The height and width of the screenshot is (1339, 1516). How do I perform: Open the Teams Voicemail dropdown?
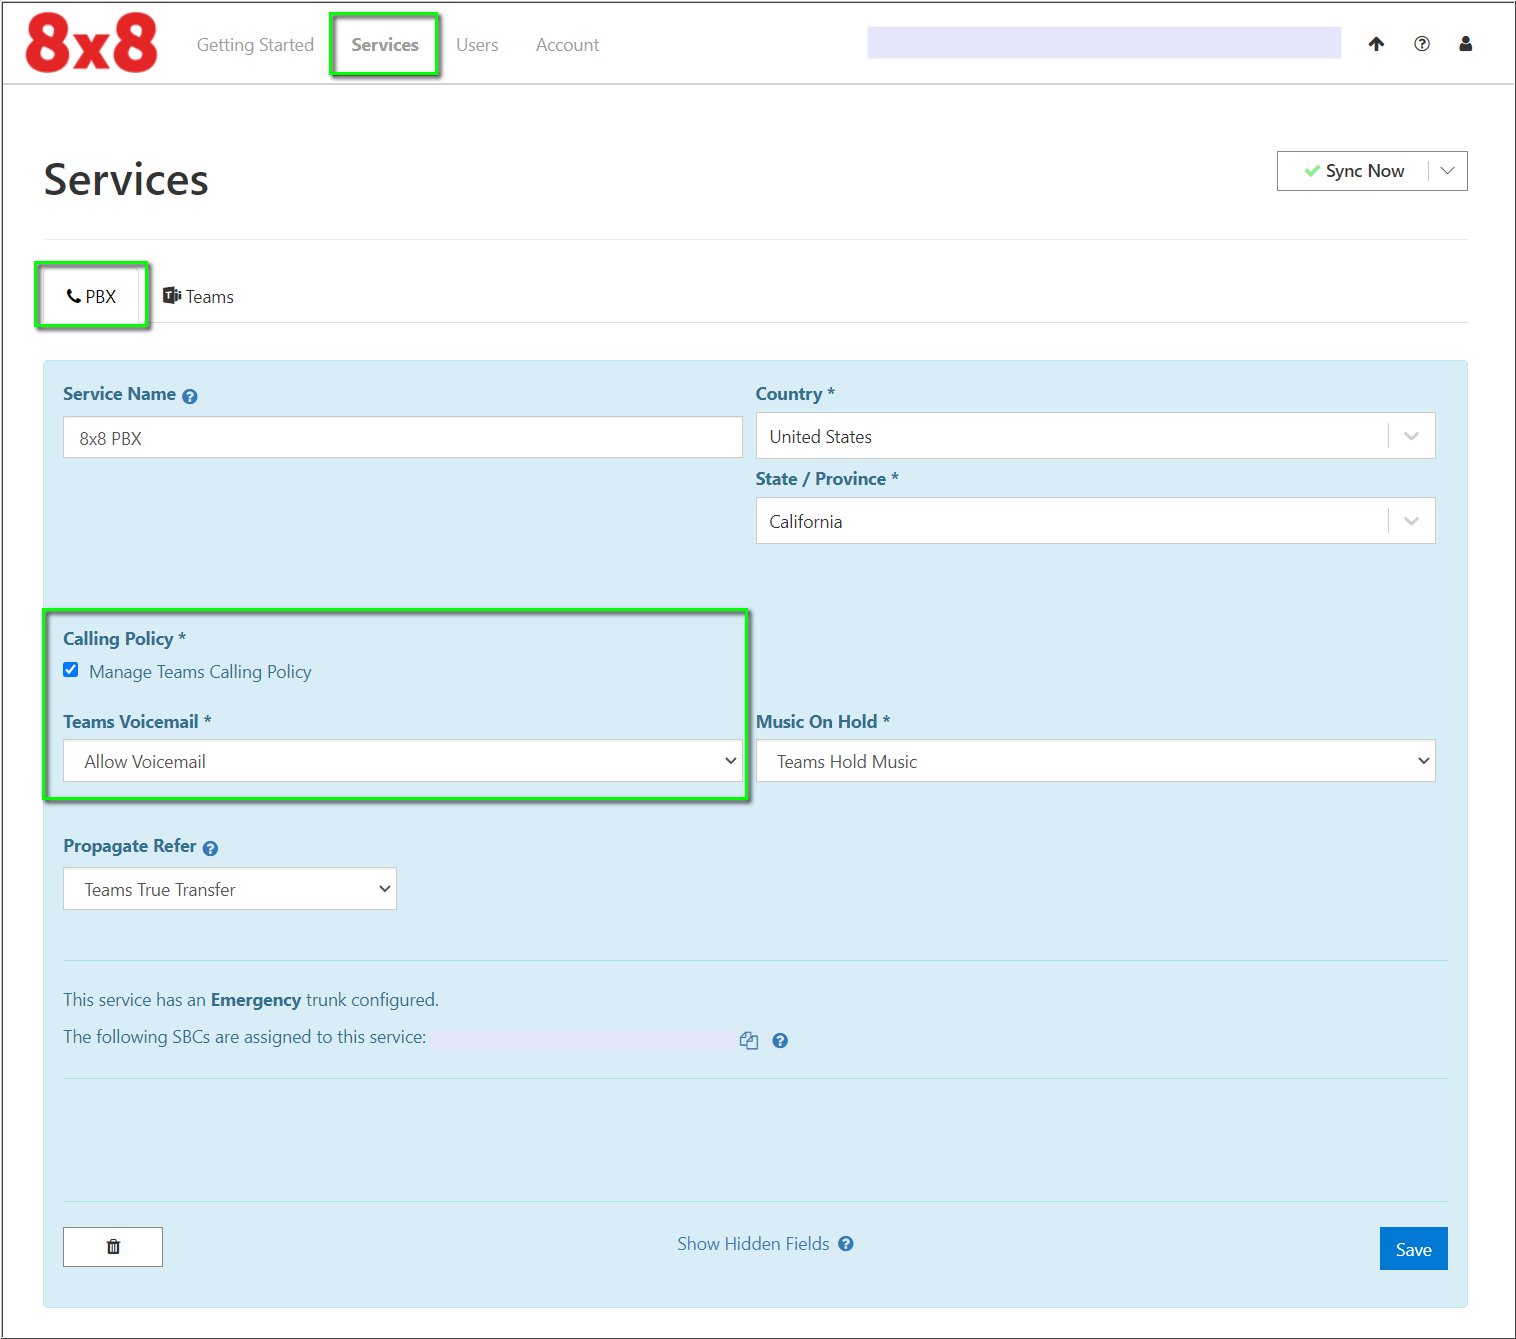tap(730, 760)
